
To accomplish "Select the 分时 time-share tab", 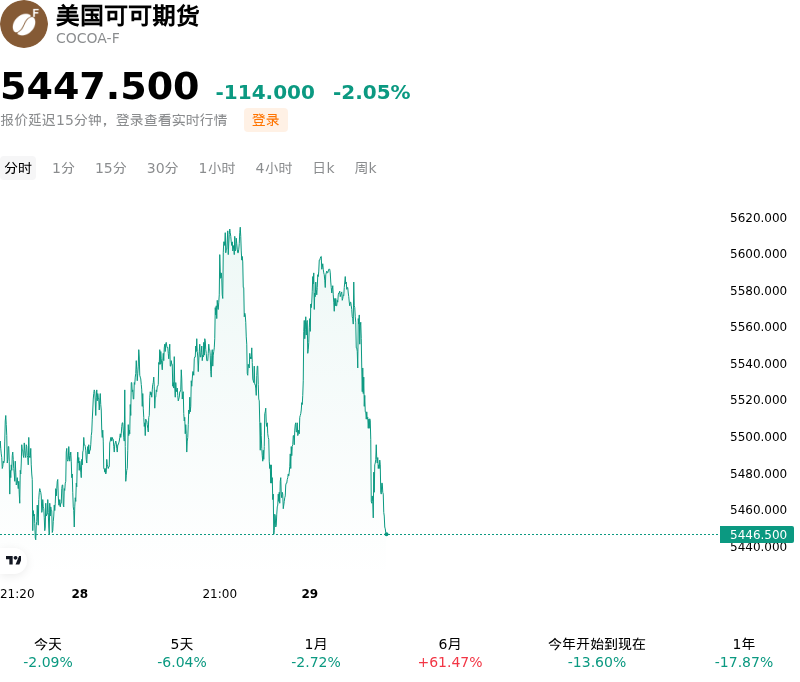I will (18, 168).
